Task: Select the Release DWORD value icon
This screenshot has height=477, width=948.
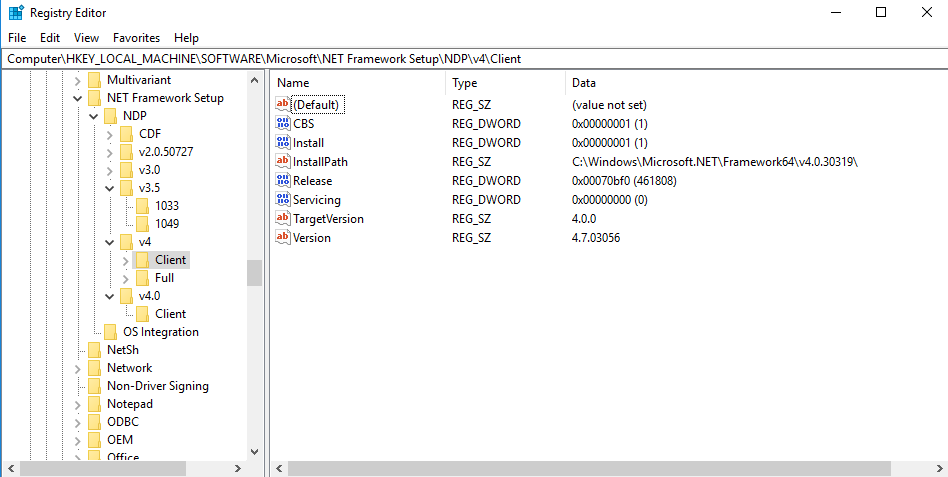Action: coord(282,180)
